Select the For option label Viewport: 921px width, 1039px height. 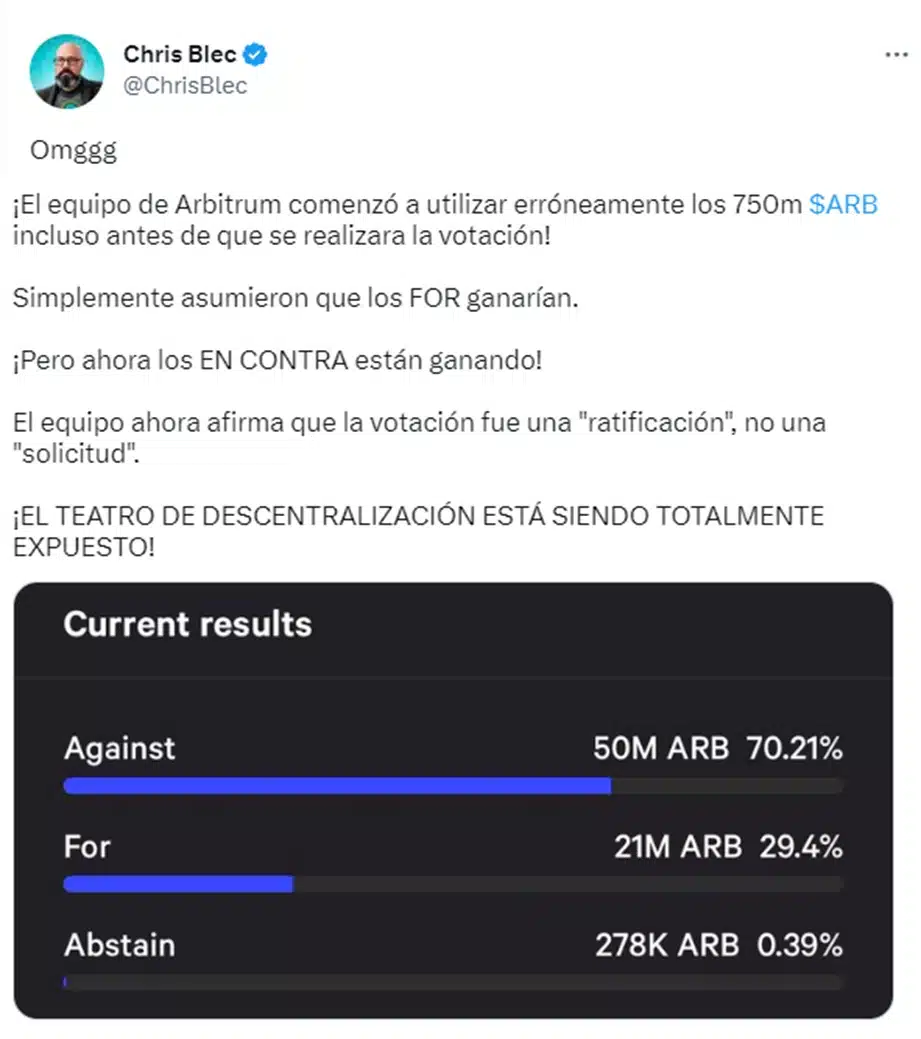(87, 847)
